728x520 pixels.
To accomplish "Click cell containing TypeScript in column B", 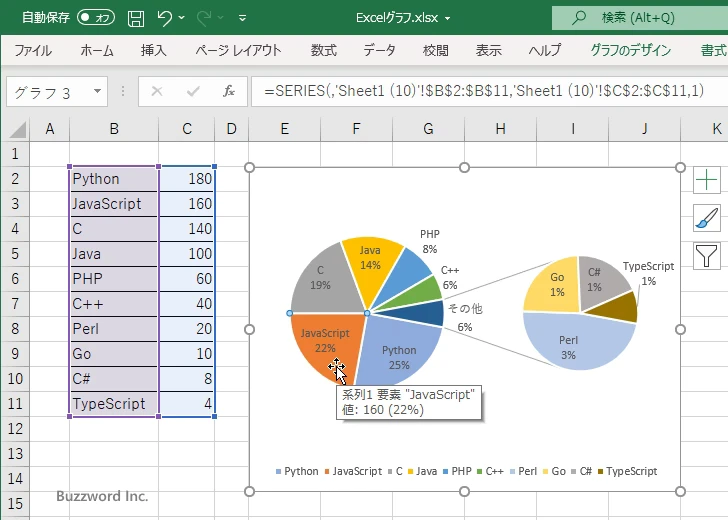I will tap(114, 404).
